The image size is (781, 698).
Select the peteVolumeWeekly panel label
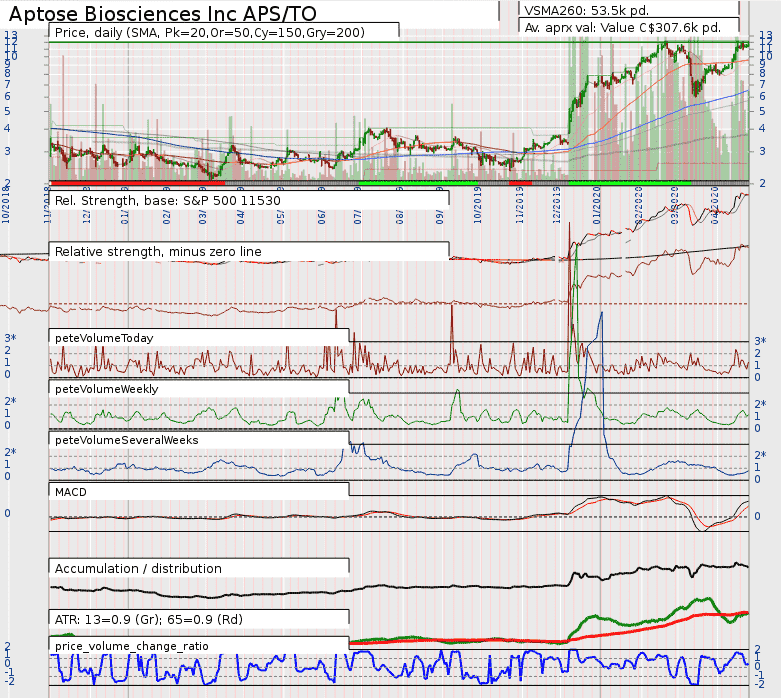click(x=107, y=389)
